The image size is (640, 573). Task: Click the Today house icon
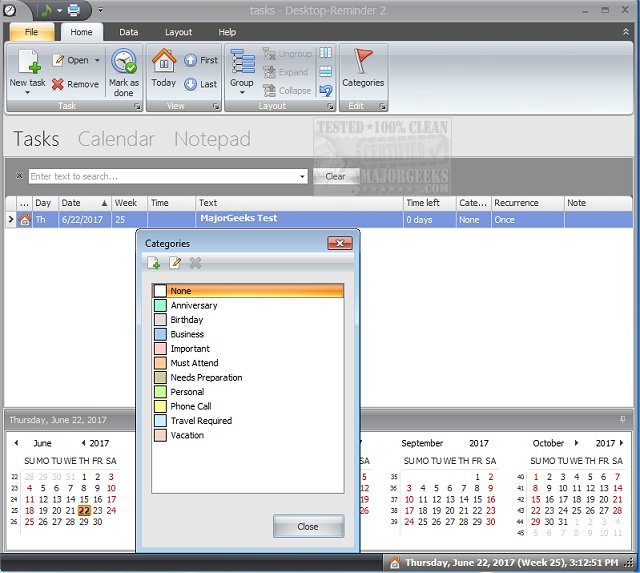click(x=164, y=62)
